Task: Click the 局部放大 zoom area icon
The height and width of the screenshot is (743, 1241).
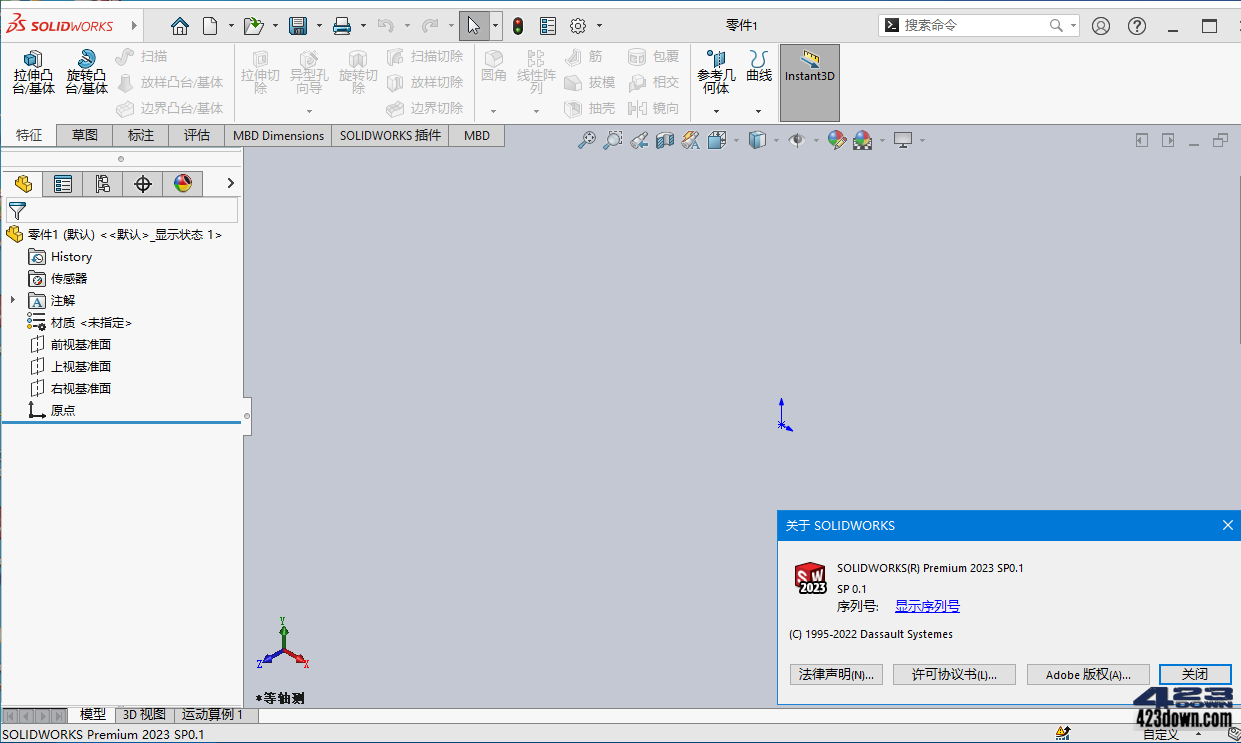Action: pyautogui.click(x=612, y=140)
